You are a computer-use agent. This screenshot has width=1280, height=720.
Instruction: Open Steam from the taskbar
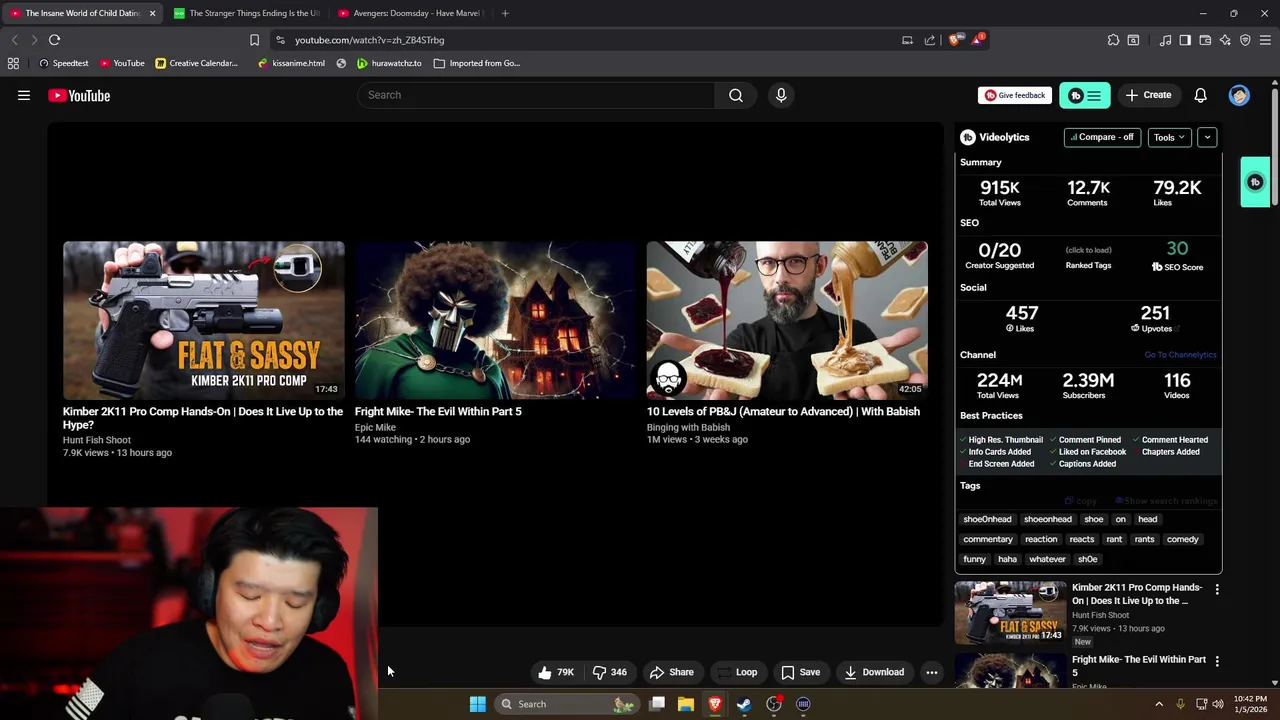[x=744, y=704]
